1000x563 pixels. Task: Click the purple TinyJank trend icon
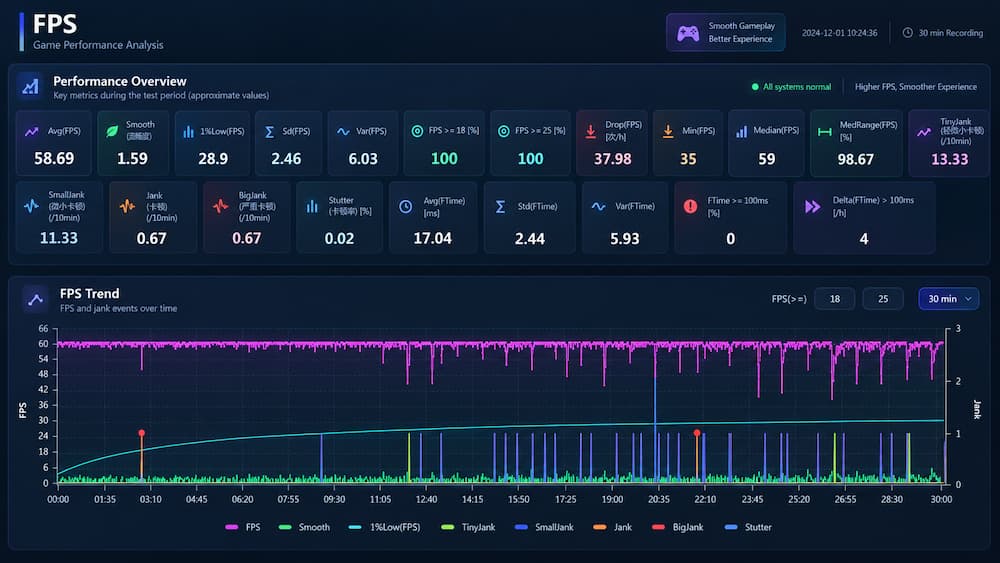[923, 132]
